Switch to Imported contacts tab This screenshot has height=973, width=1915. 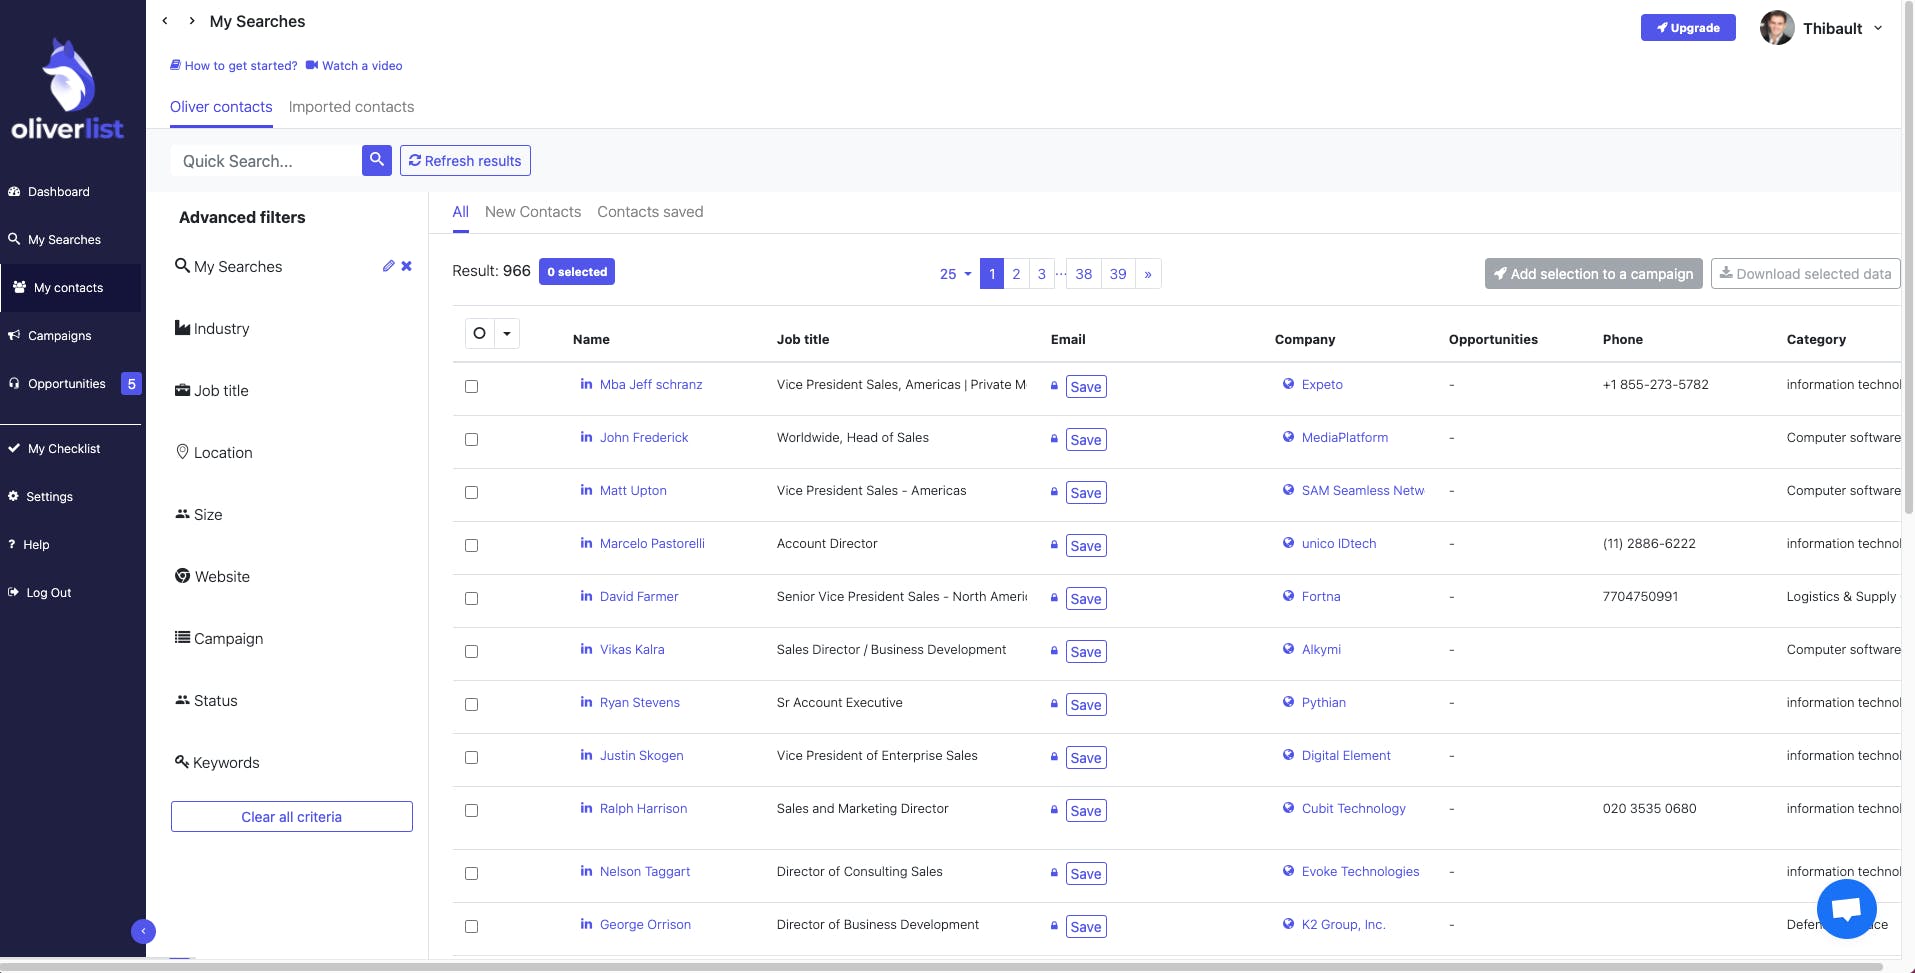coord(351,107)
